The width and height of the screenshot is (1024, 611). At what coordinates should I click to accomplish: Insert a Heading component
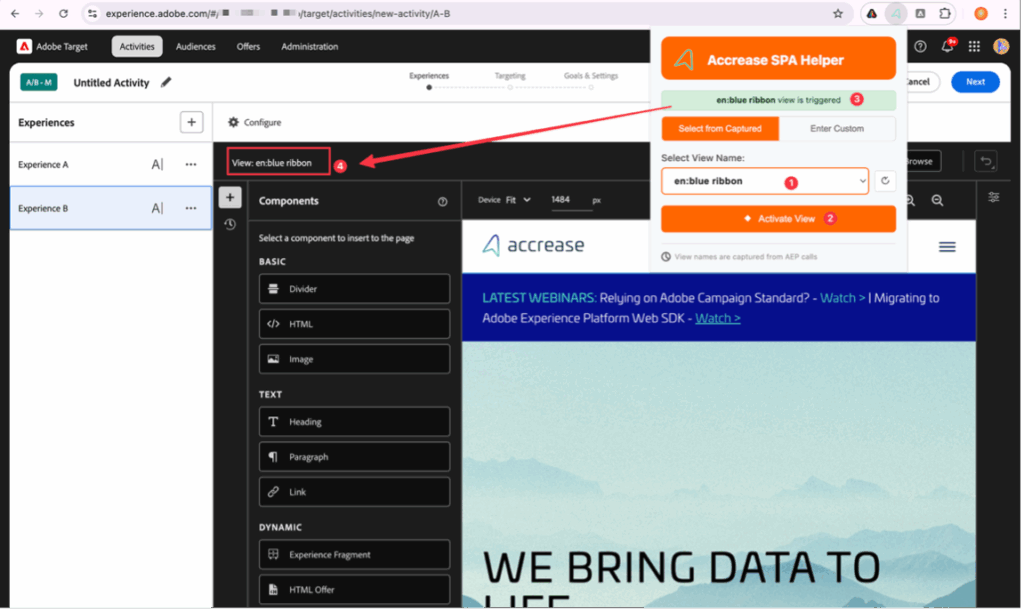(x=355, y=422)
